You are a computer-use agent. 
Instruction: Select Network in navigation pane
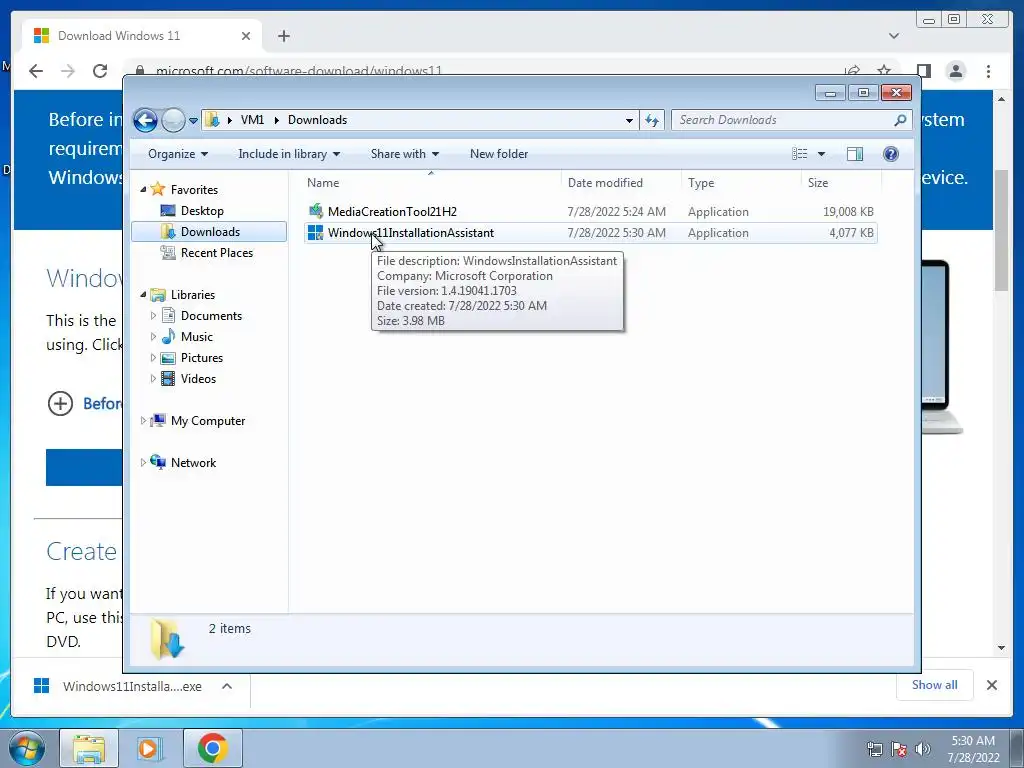193,463
